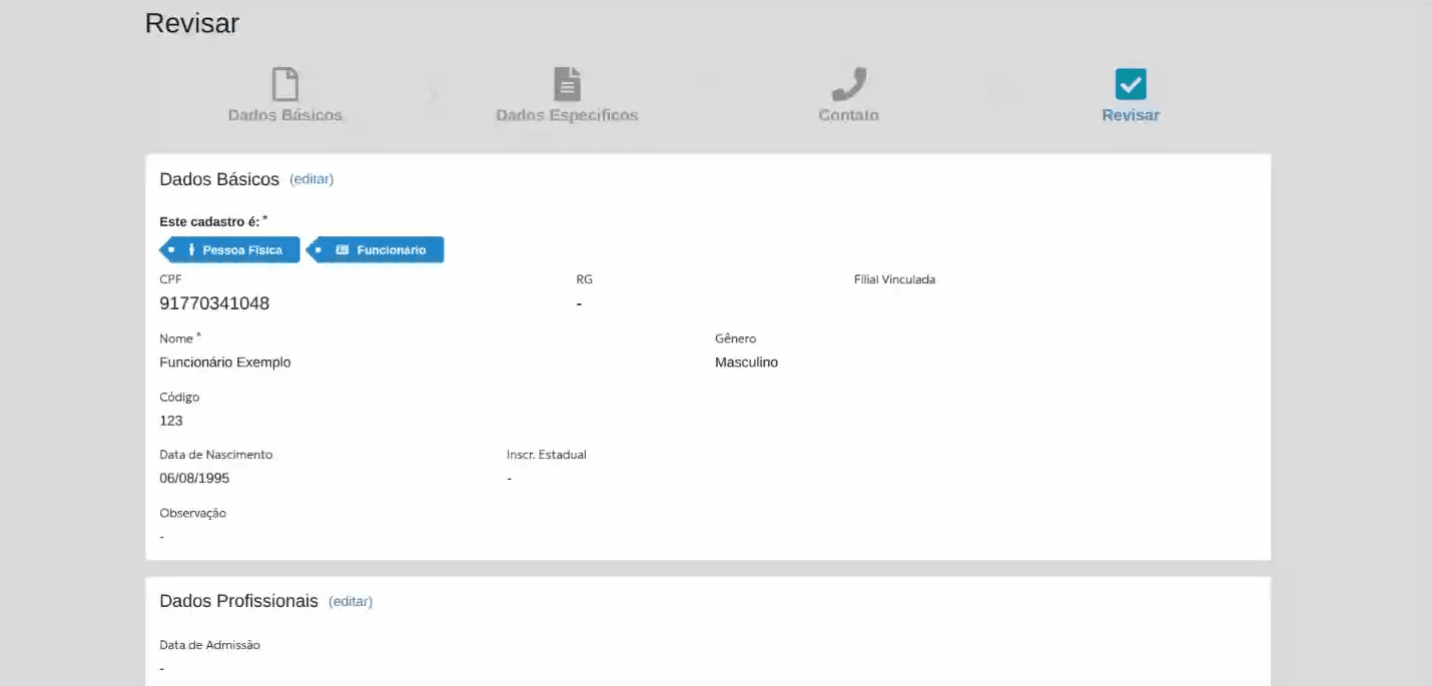
Task: Click the Dados Específicos lined-page step icon
Action: coord(567,84)
